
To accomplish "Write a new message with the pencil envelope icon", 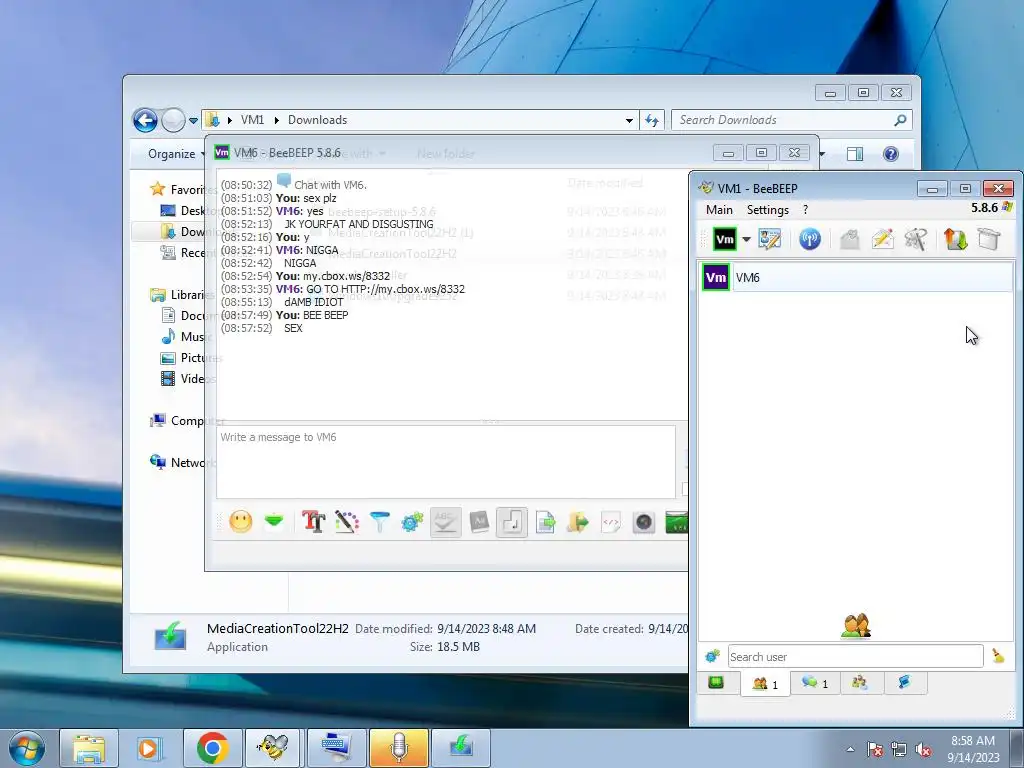I will tap(882, 239).
